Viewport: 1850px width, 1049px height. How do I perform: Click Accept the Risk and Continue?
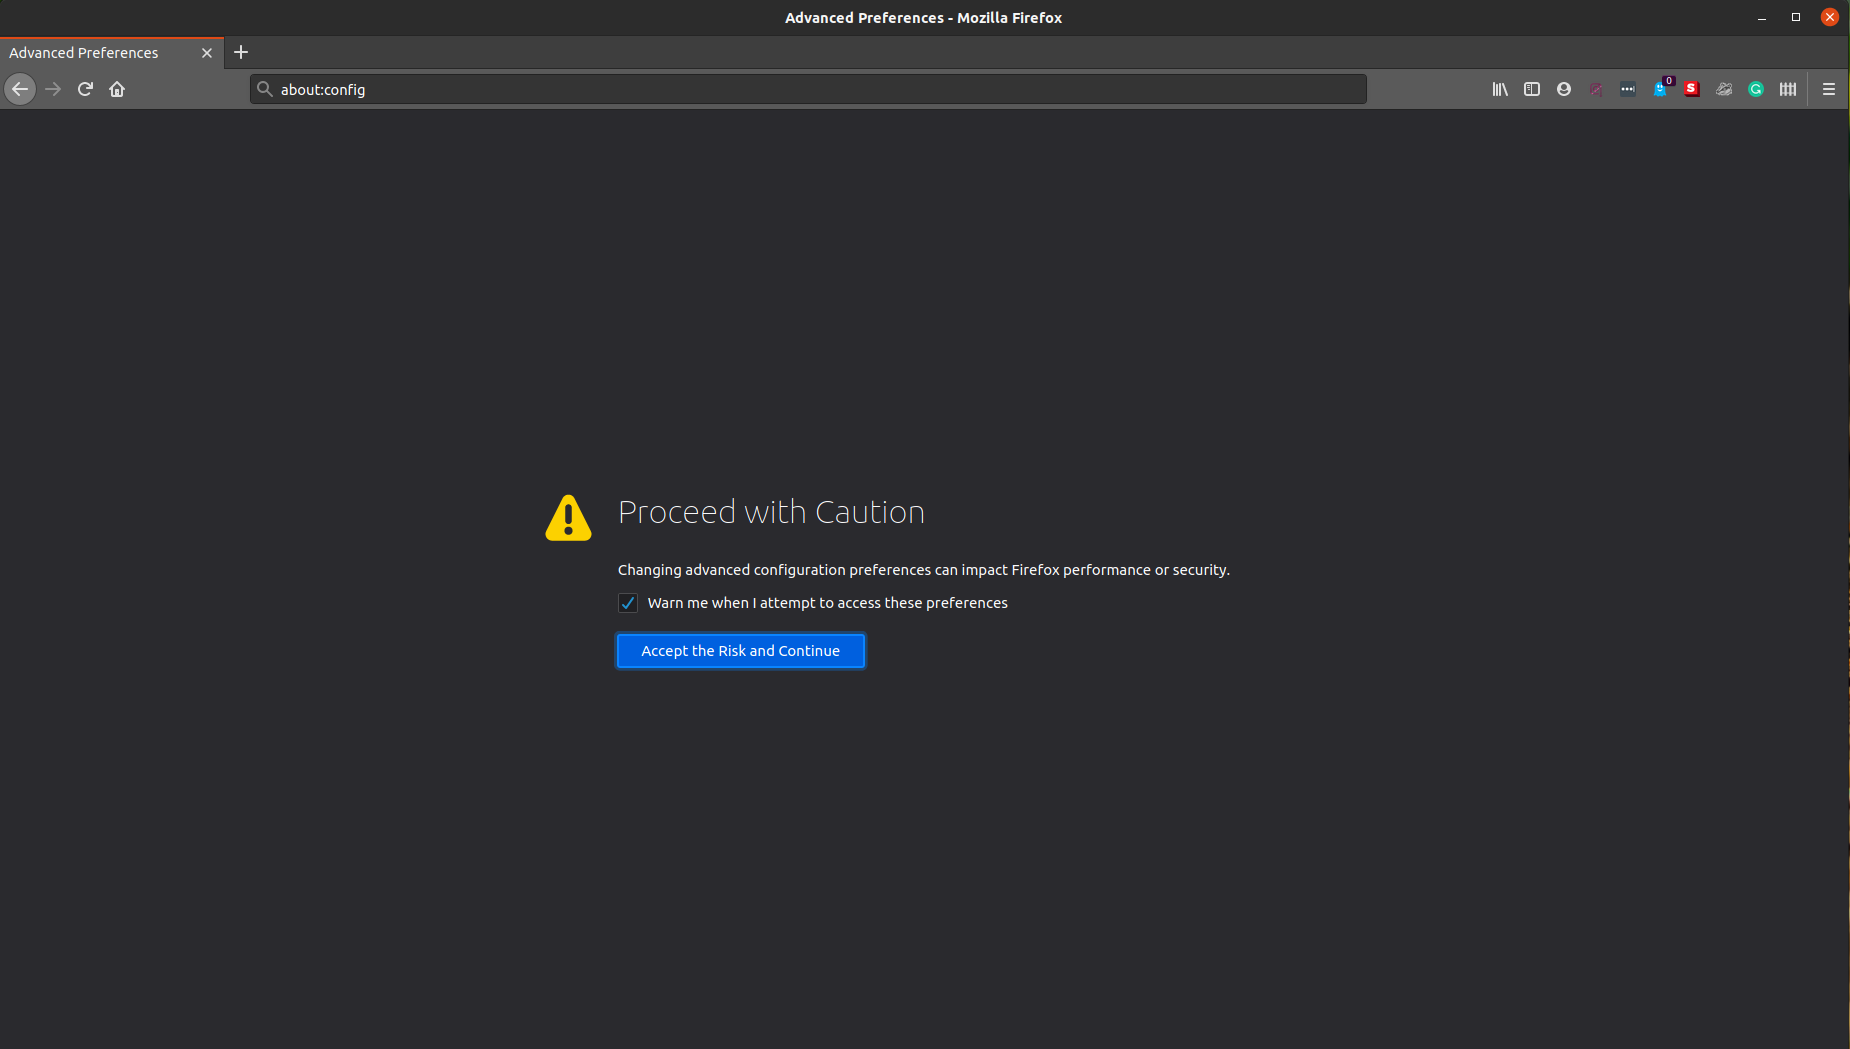[x=740, y=651]
